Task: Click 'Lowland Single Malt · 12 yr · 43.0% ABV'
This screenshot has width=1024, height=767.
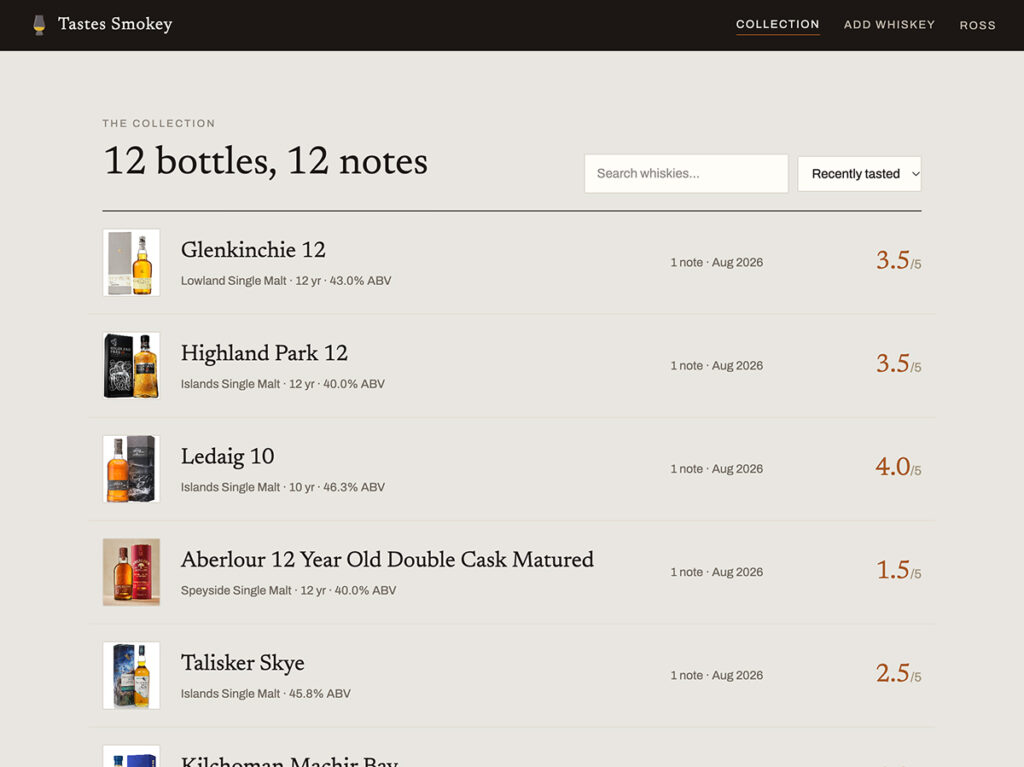Action: click(286, 281)
